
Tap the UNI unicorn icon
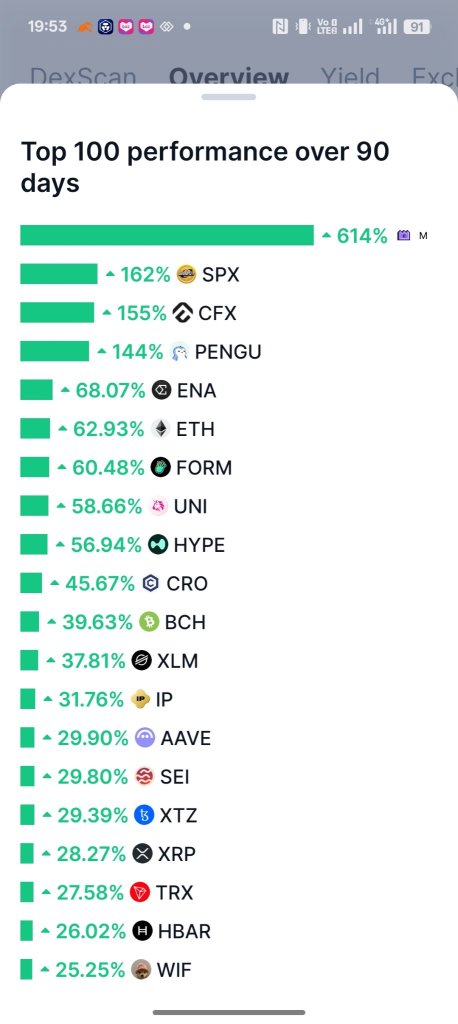point(158,506)
